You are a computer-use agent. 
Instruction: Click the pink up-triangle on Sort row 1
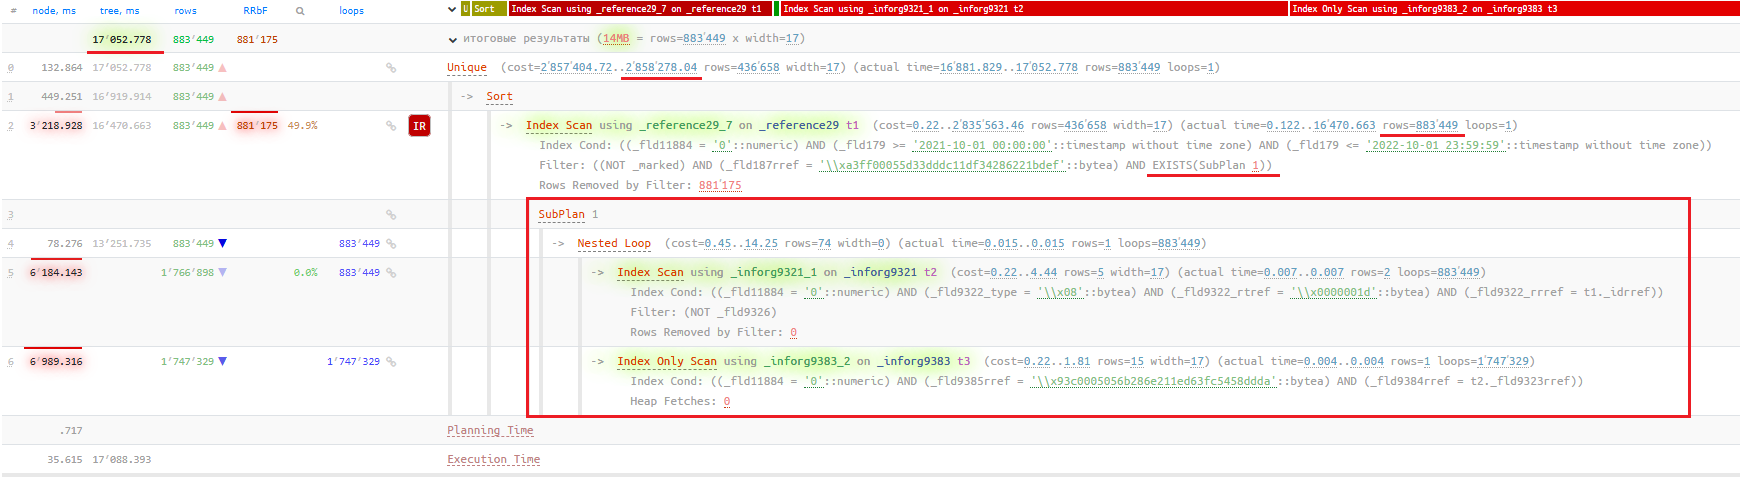coord(222,97)
